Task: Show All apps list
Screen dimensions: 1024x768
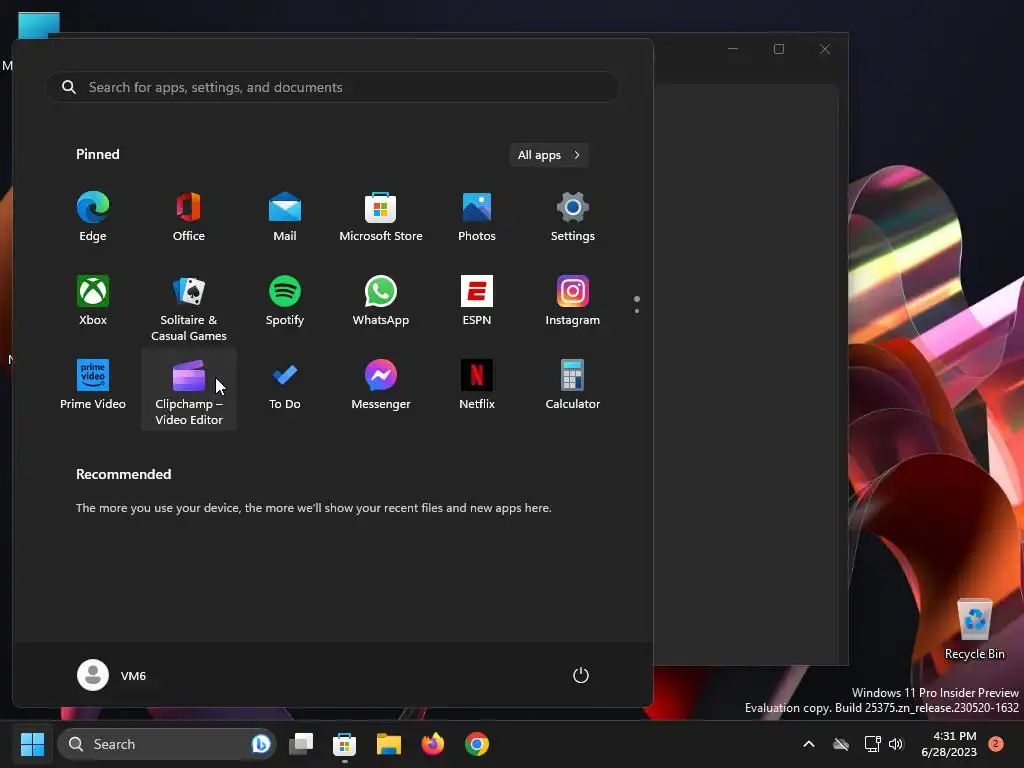Action: pyautogui.click(x=549, y=155)
